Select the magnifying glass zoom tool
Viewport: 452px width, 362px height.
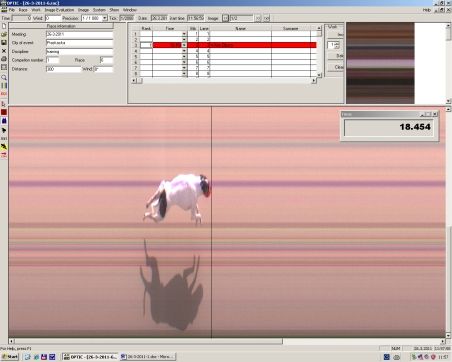click(4, 77)
